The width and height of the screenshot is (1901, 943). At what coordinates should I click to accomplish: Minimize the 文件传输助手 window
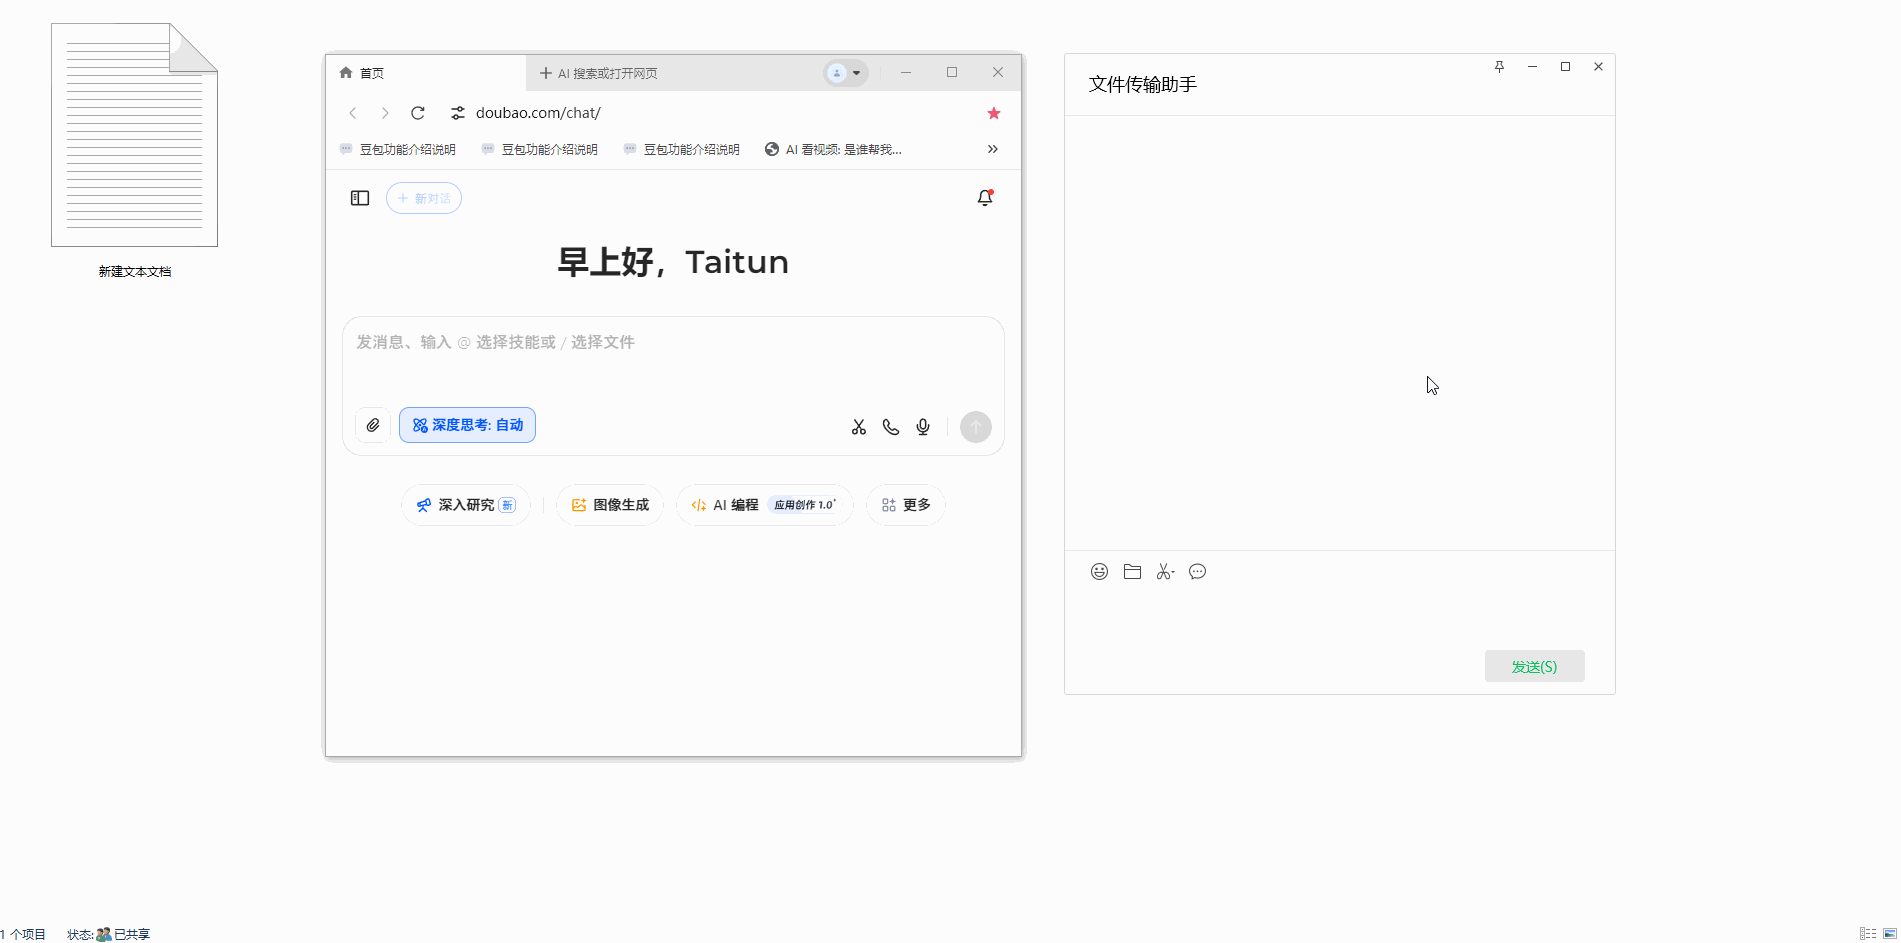tap(1532, 67)
